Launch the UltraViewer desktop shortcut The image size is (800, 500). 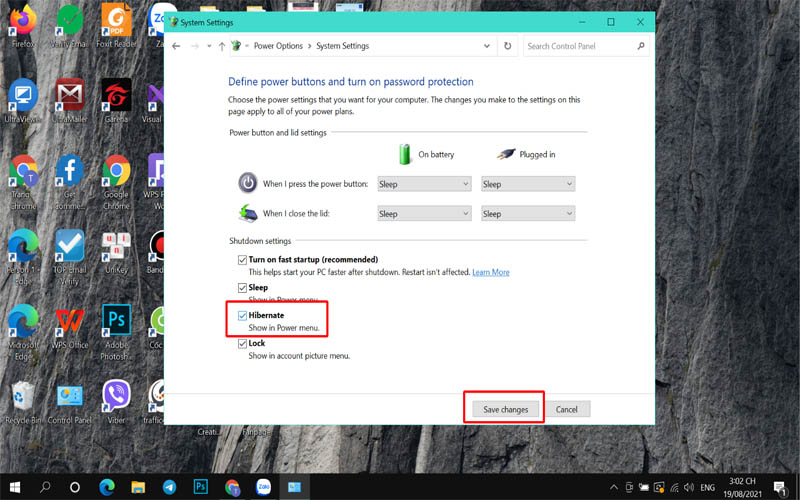[22, 101]
